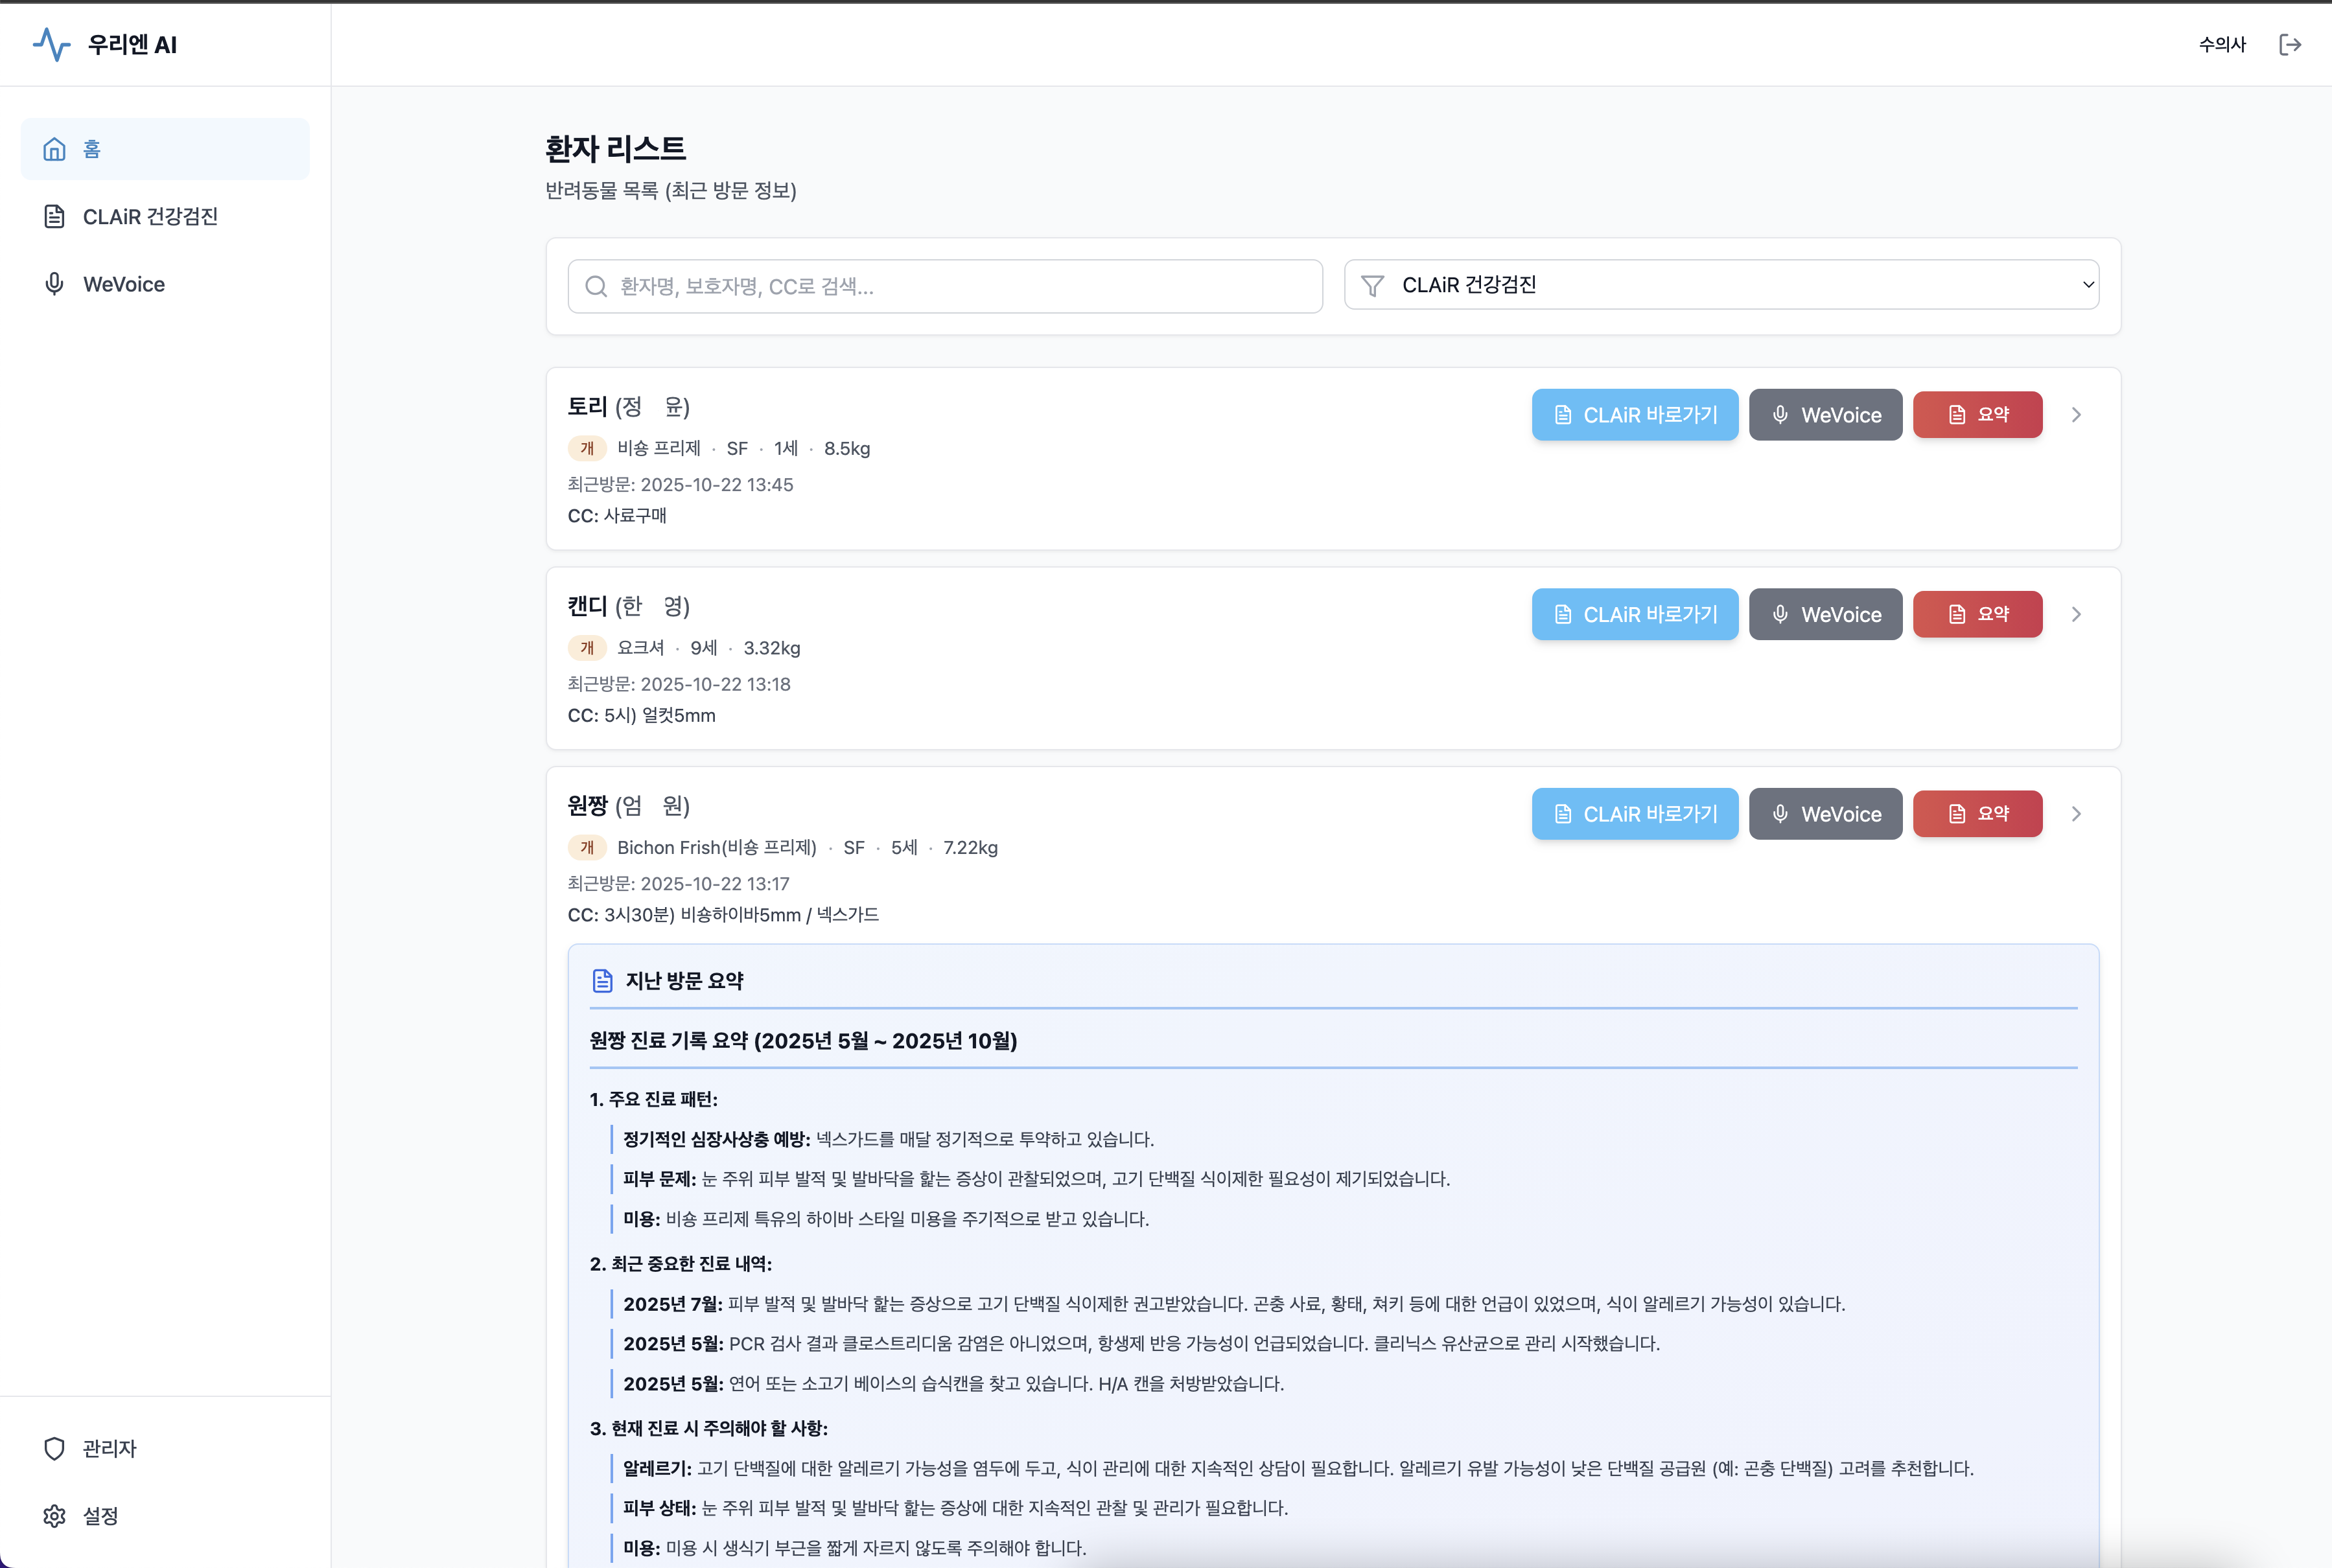Image resolution: width=2332 pixels, height=1568 pixels.
Task: Click the 우리엔 AI pulse logo
Action: (52, 44)
